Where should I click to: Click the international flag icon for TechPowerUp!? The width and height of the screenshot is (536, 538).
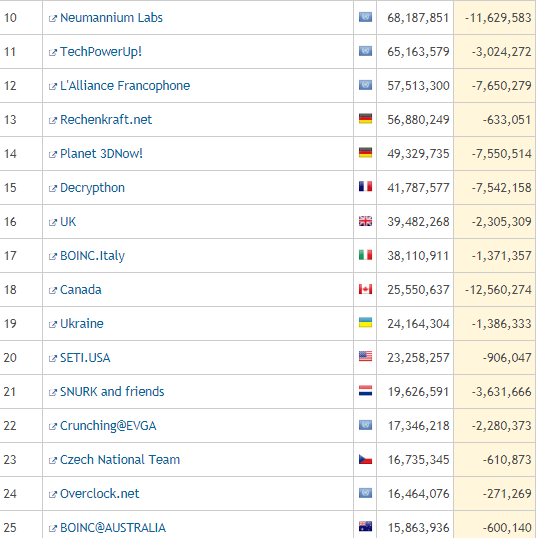coord(365,51)
